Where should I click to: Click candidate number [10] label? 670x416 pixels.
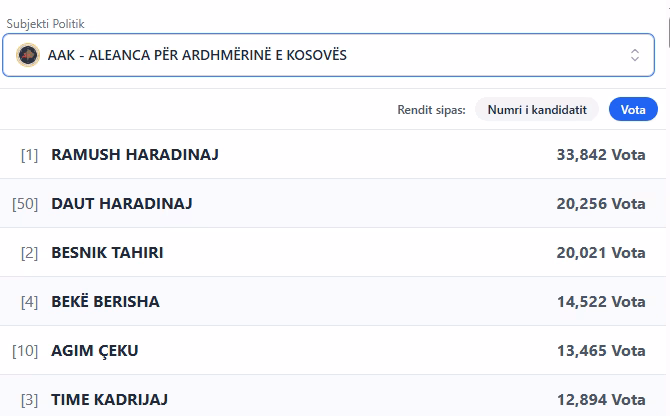(x=25, y=351)
